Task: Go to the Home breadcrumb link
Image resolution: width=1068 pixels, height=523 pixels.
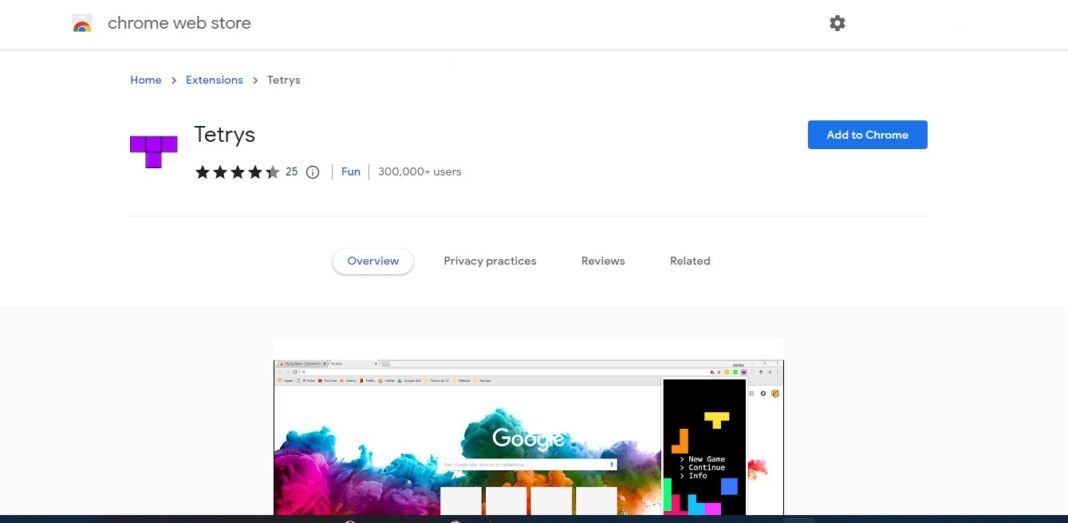Action: click(146, 80)
